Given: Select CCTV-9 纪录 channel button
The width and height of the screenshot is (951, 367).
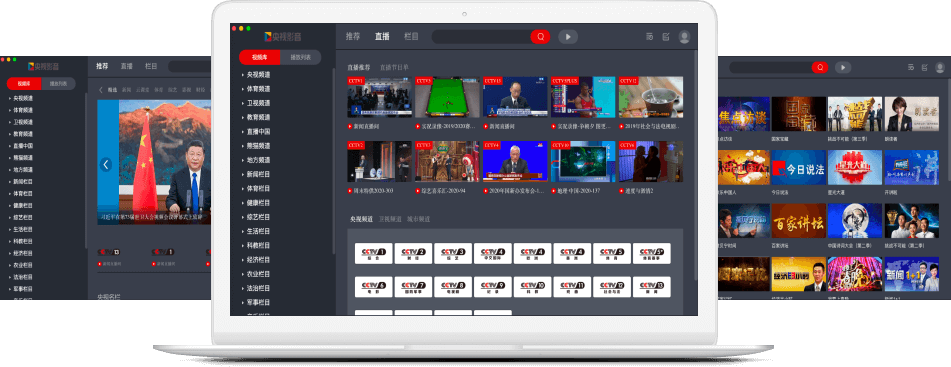Looking at the screenshot, I should pos(493,287).
